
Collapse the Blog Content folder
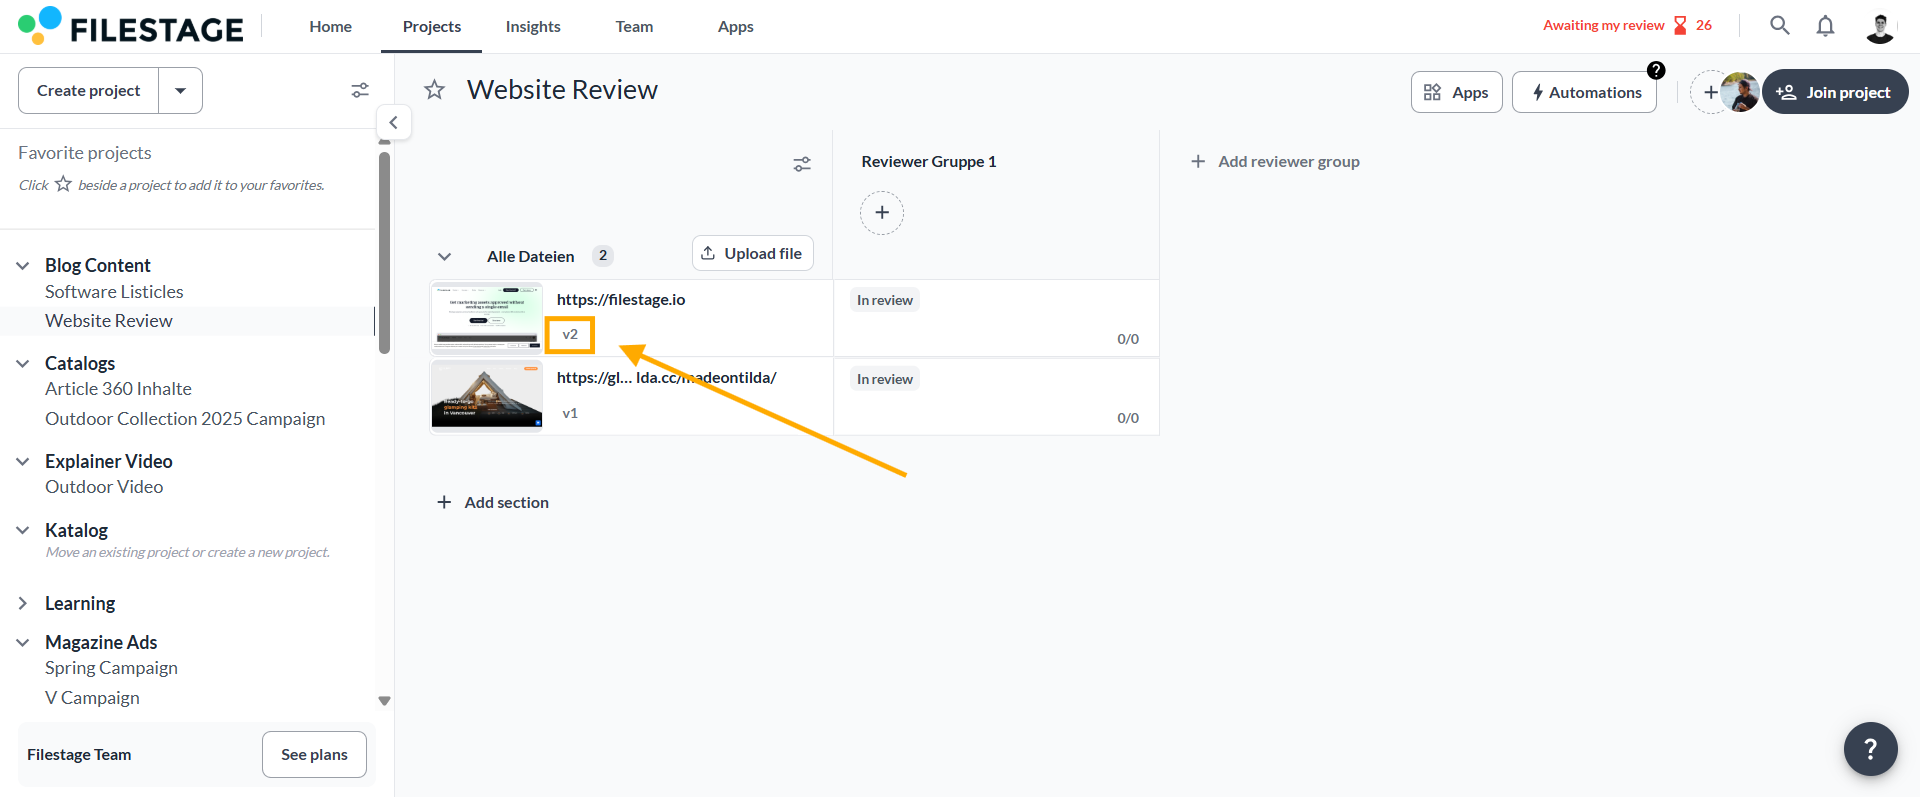[x=23, y=266]
